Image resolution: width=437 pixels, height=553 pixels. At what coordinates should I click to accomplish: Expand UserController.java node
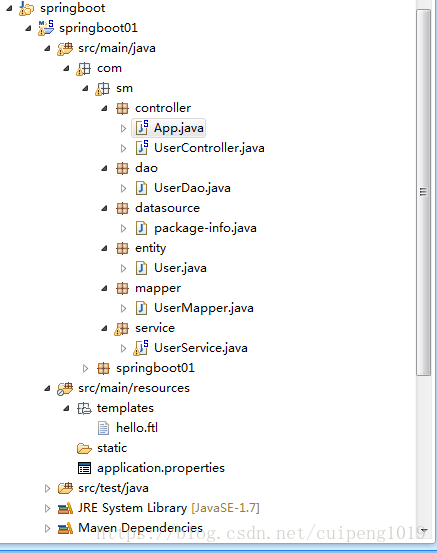point(123,148)
